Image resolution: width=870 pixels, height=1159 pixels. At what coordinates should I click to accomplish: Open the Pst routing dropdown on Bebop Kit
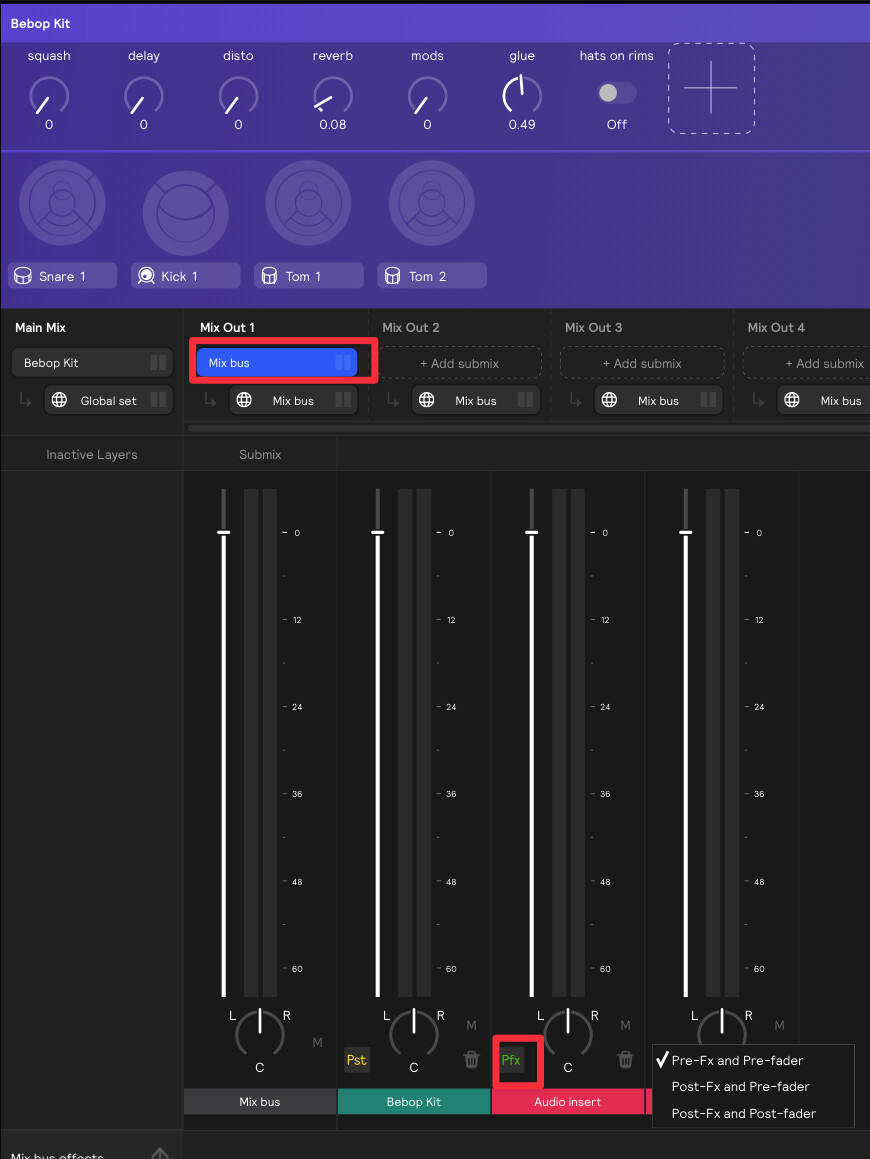(x=356, y=1060)
